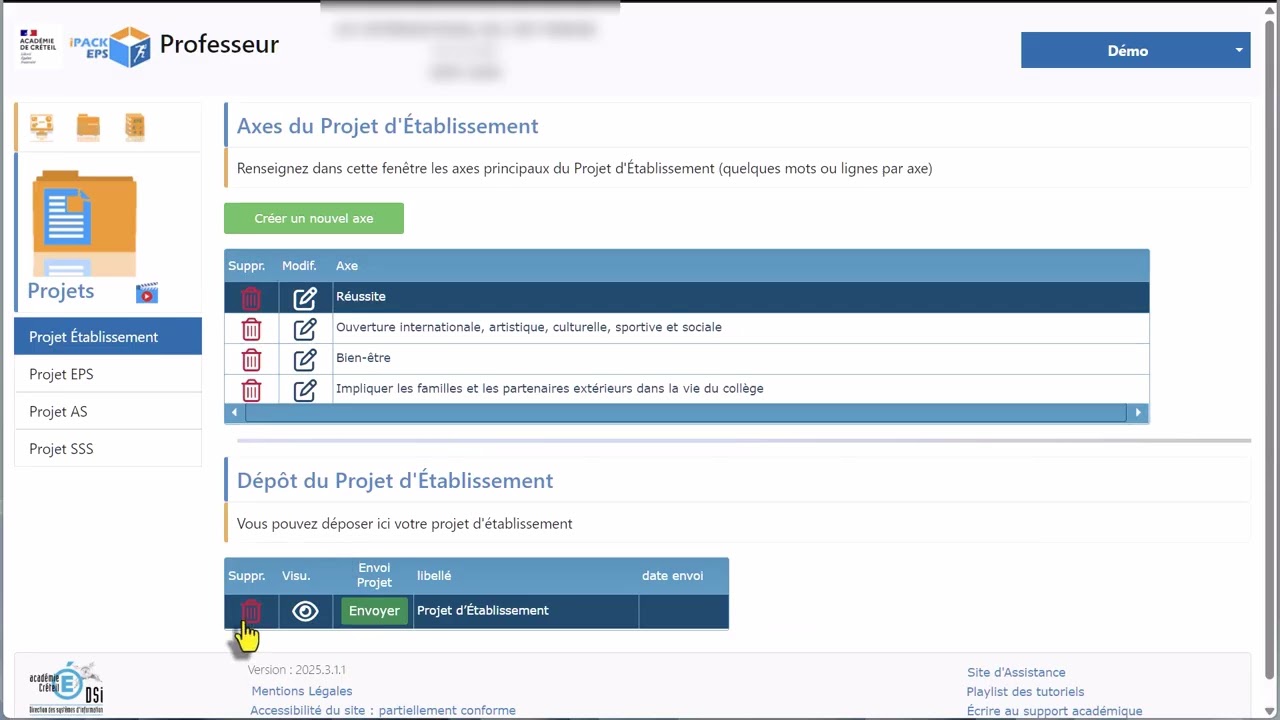This screenshot has width=1280, height=720.
Task: Click the Envoyer button
Action: point(374,611)
